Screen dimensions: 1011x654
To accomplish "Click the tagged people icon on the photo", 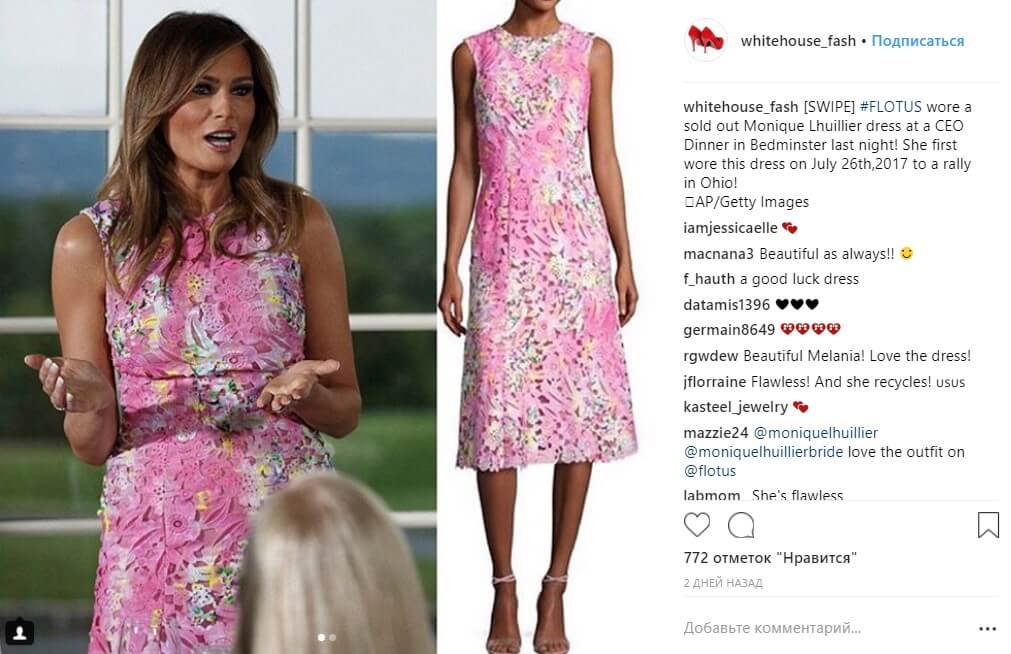I will coord(20,632).
